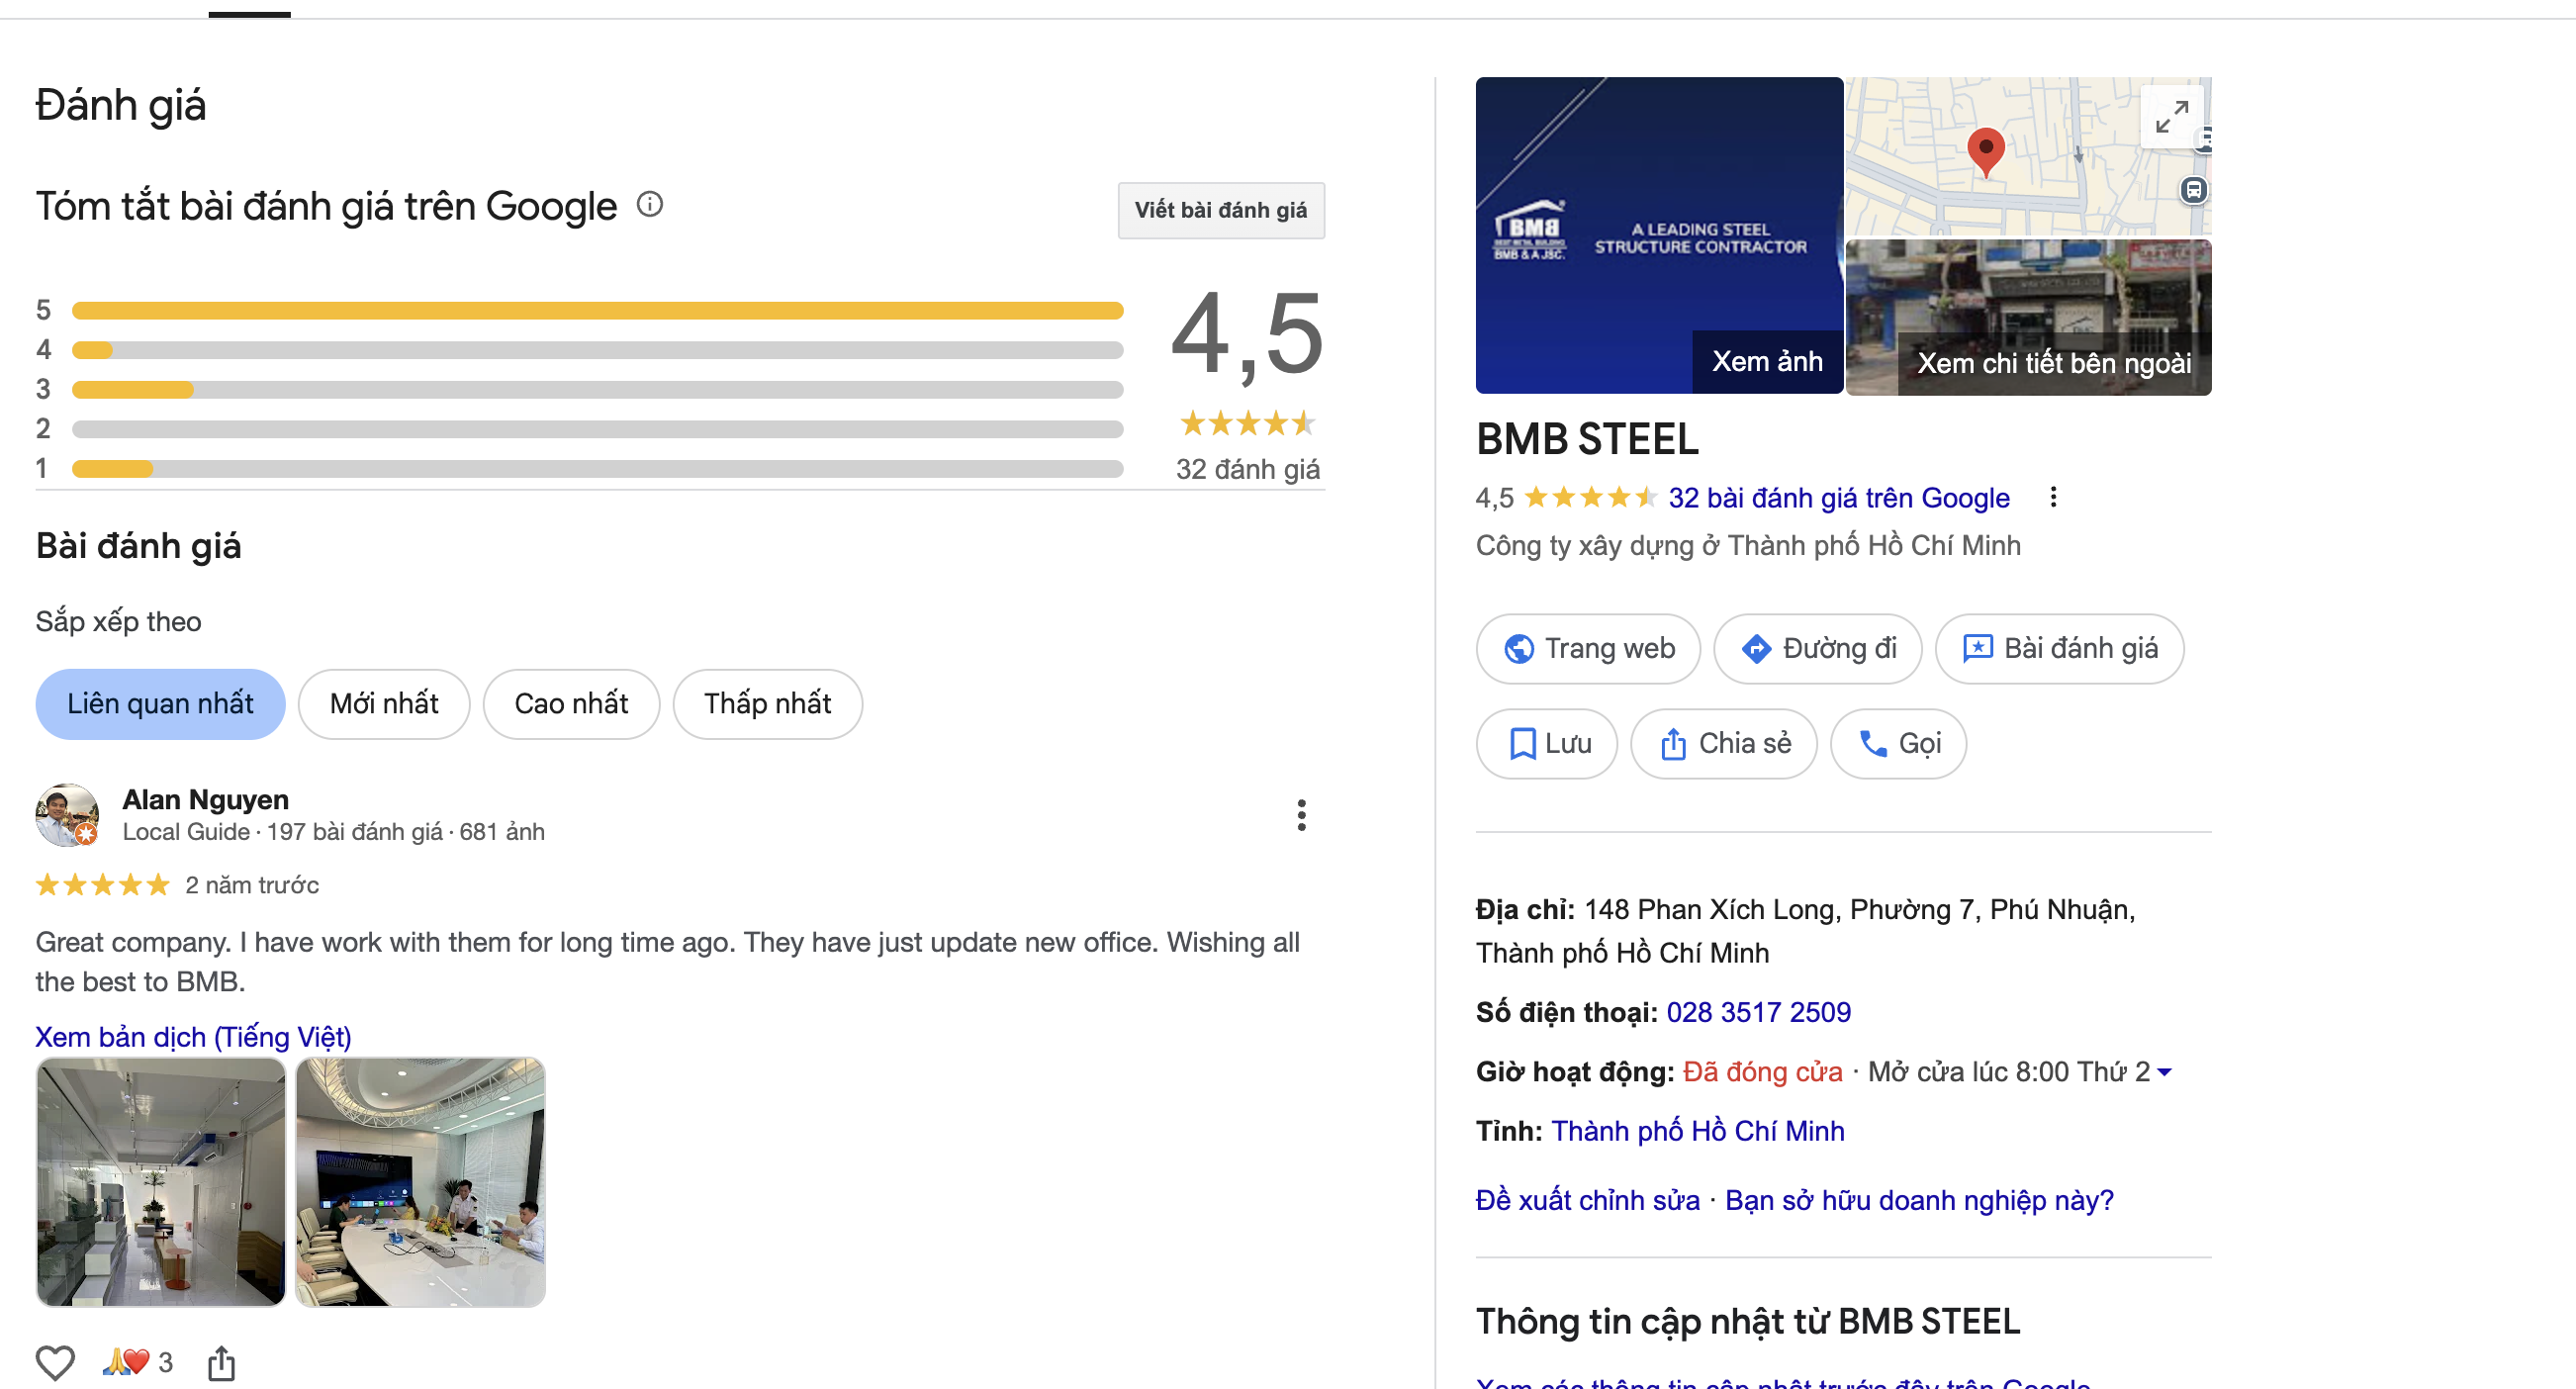
Task: Open the website with the Trang web globe icon
Action: pyautogui.click(x=1521, y=648)
